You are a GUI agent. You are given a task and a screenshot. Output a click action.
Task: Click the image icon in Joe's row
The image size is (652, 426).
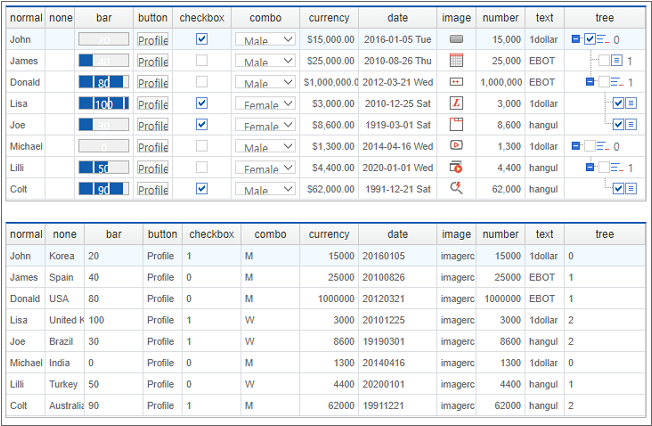(x=456, y=125)
